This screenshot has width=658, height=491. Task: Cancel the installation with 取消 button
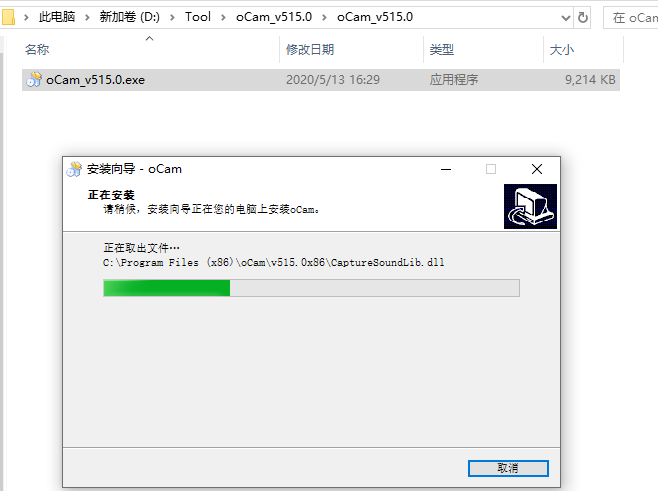(x=508, y=468)
